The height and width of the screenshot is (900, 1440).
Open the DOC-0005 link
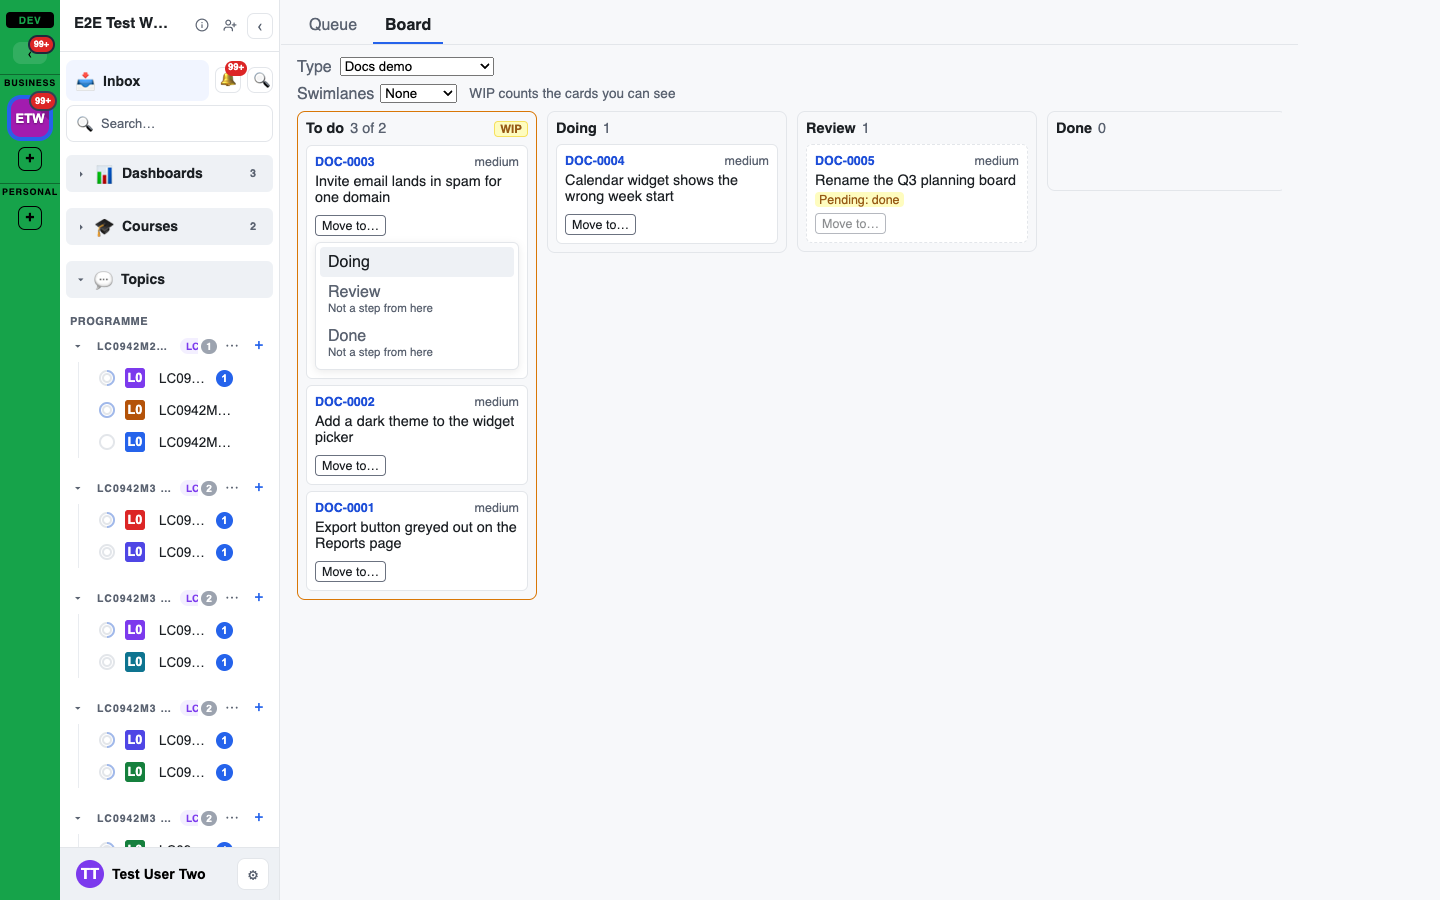[845, 160]
